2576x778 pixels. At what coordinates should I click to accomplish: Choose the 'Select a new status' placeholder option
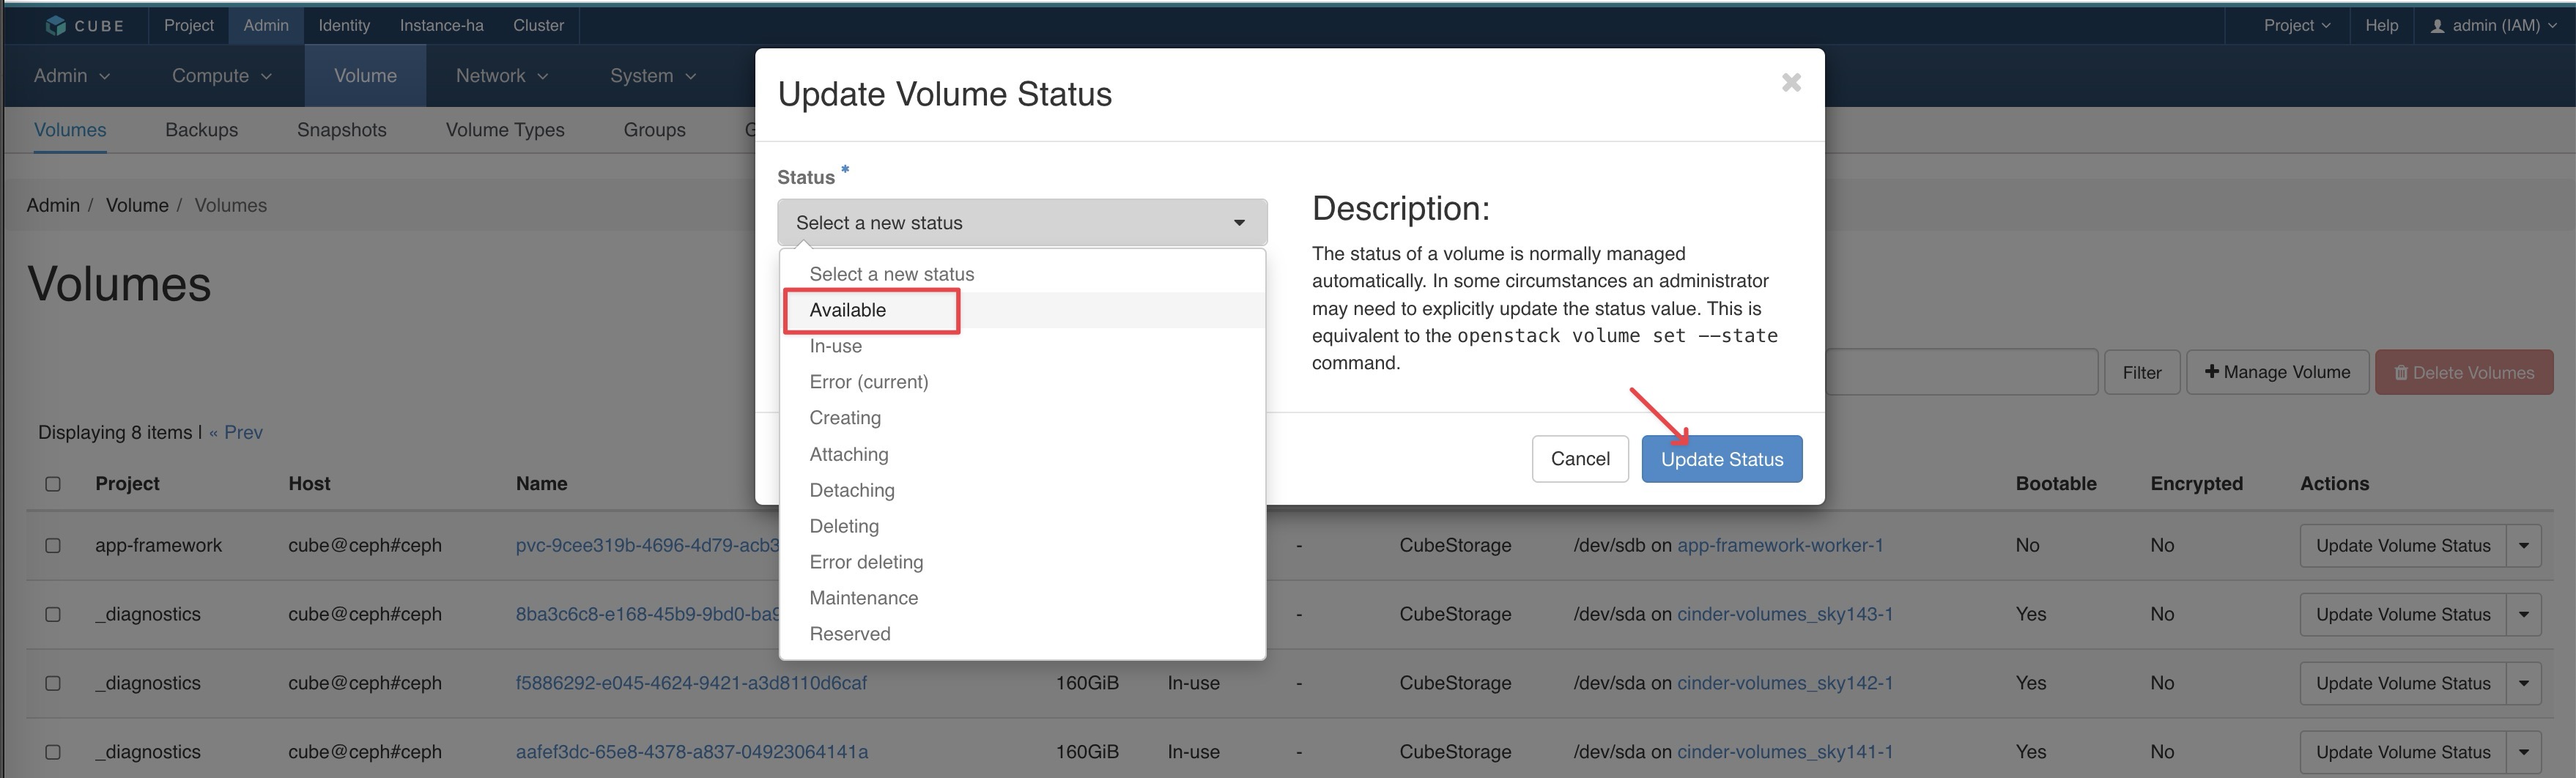click(1022, 274)
